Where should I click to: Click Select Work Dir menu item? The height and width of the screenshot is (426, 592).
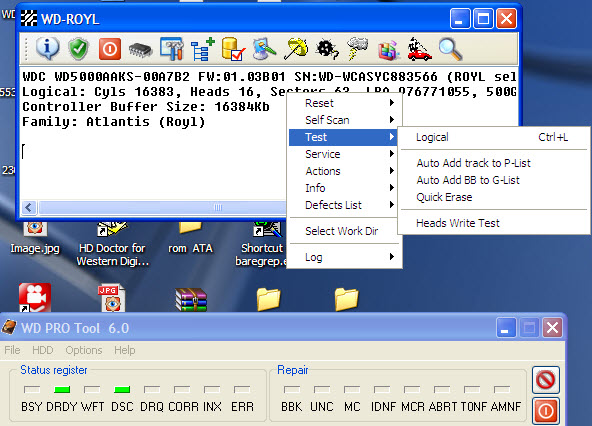coord(343,231)
